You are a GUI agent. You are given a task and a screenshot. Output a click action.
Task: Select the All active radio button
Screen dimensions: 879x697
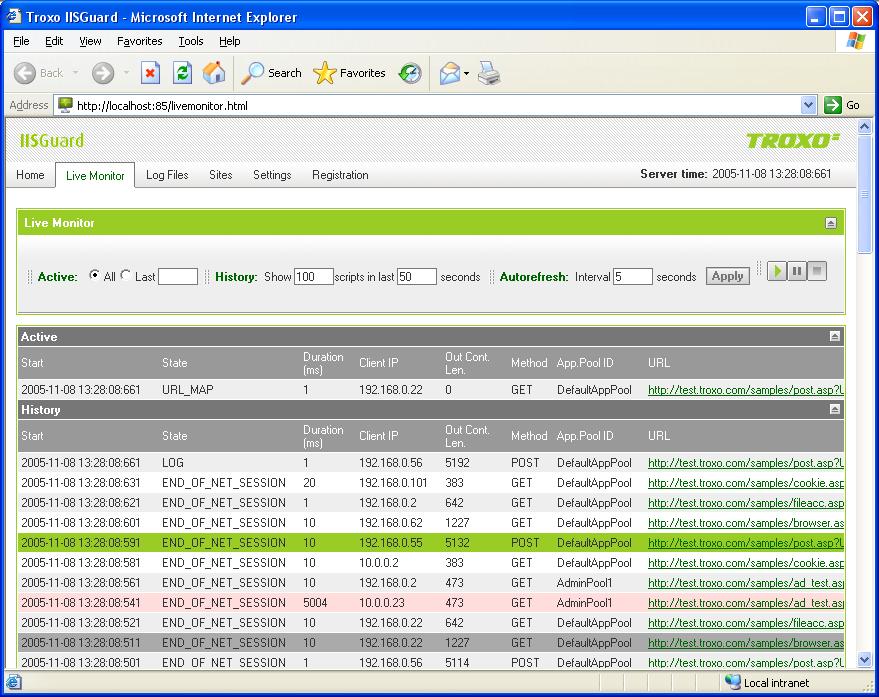[x=94, y=275]
